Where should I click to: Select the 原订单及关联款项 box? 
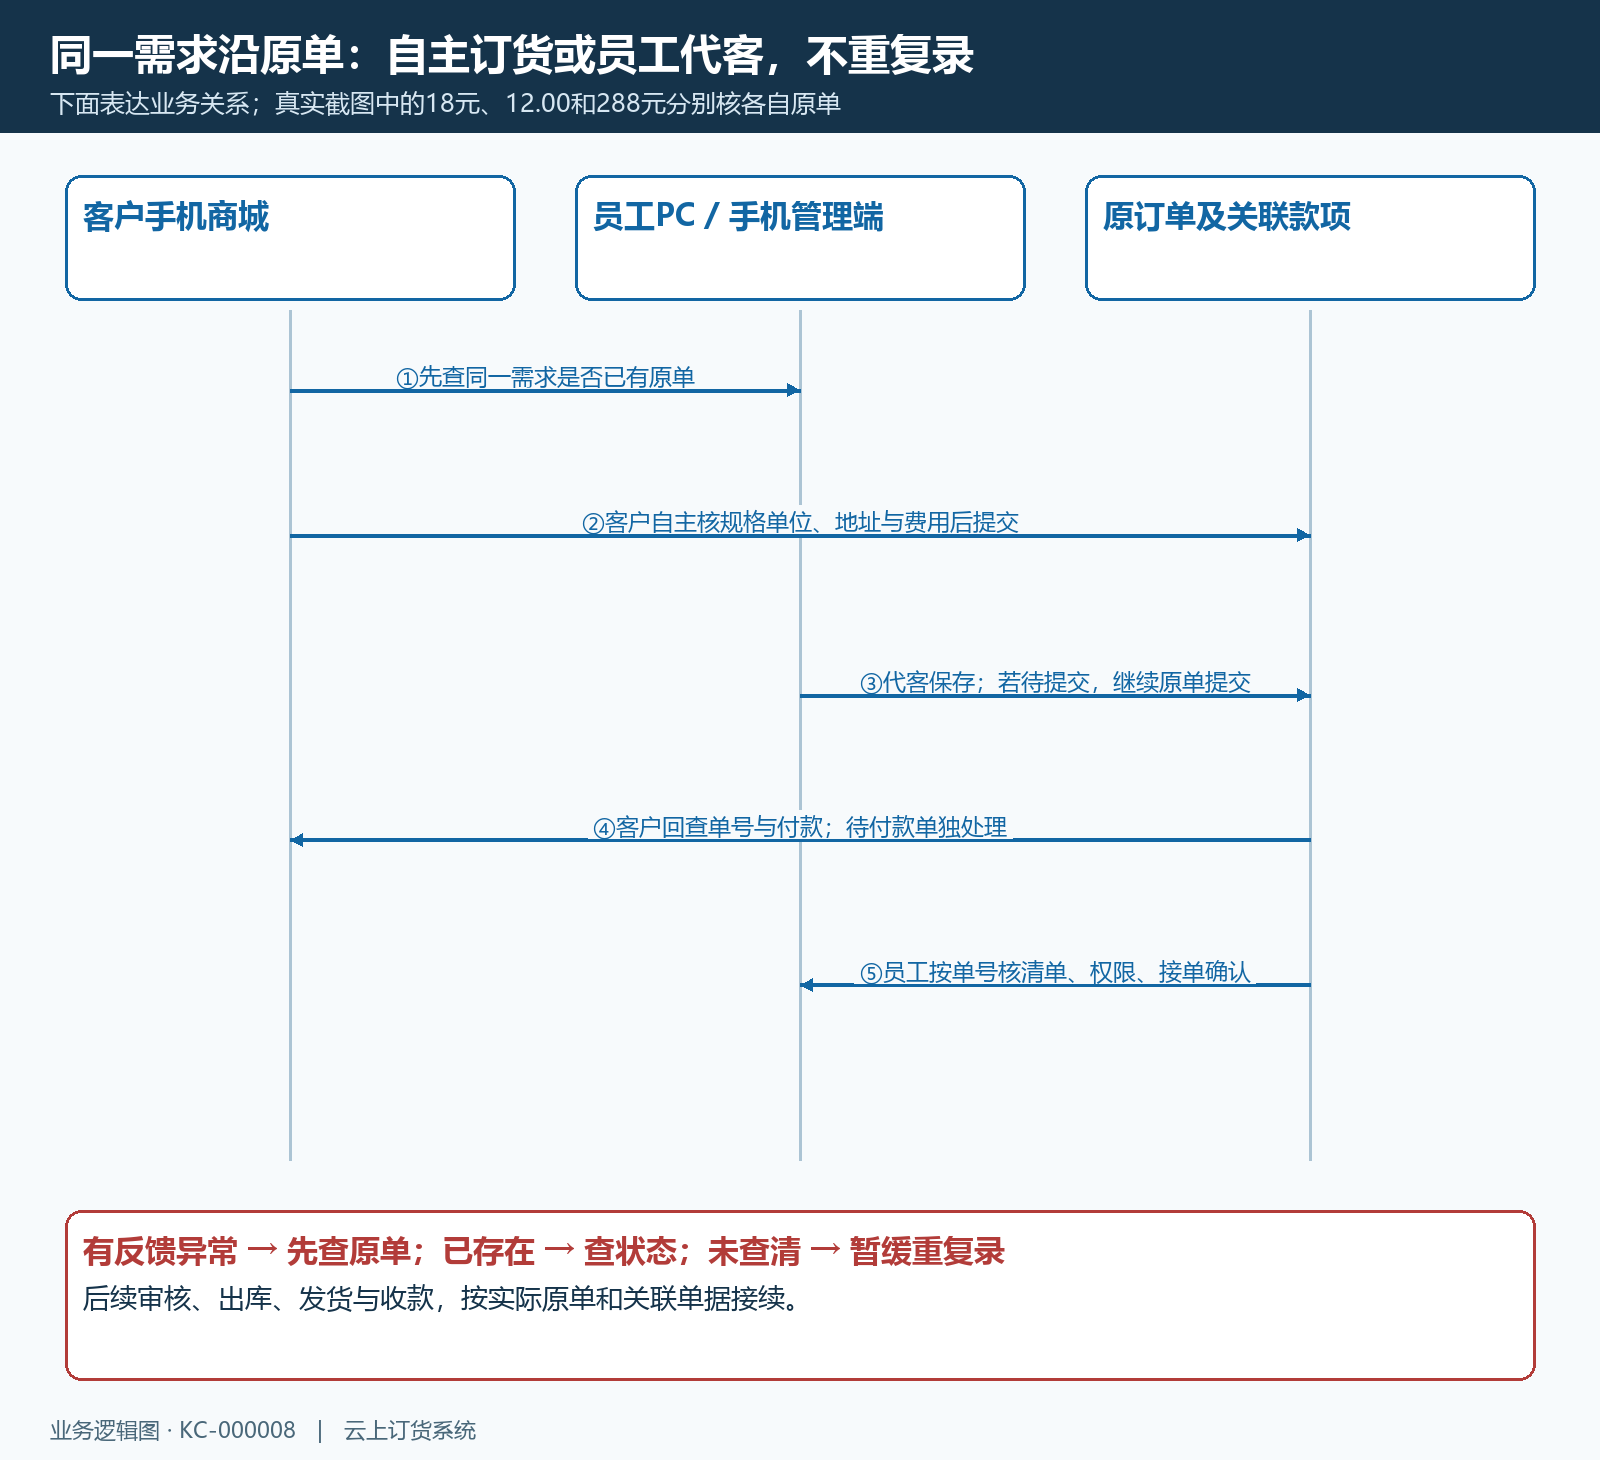(1310, 238)
